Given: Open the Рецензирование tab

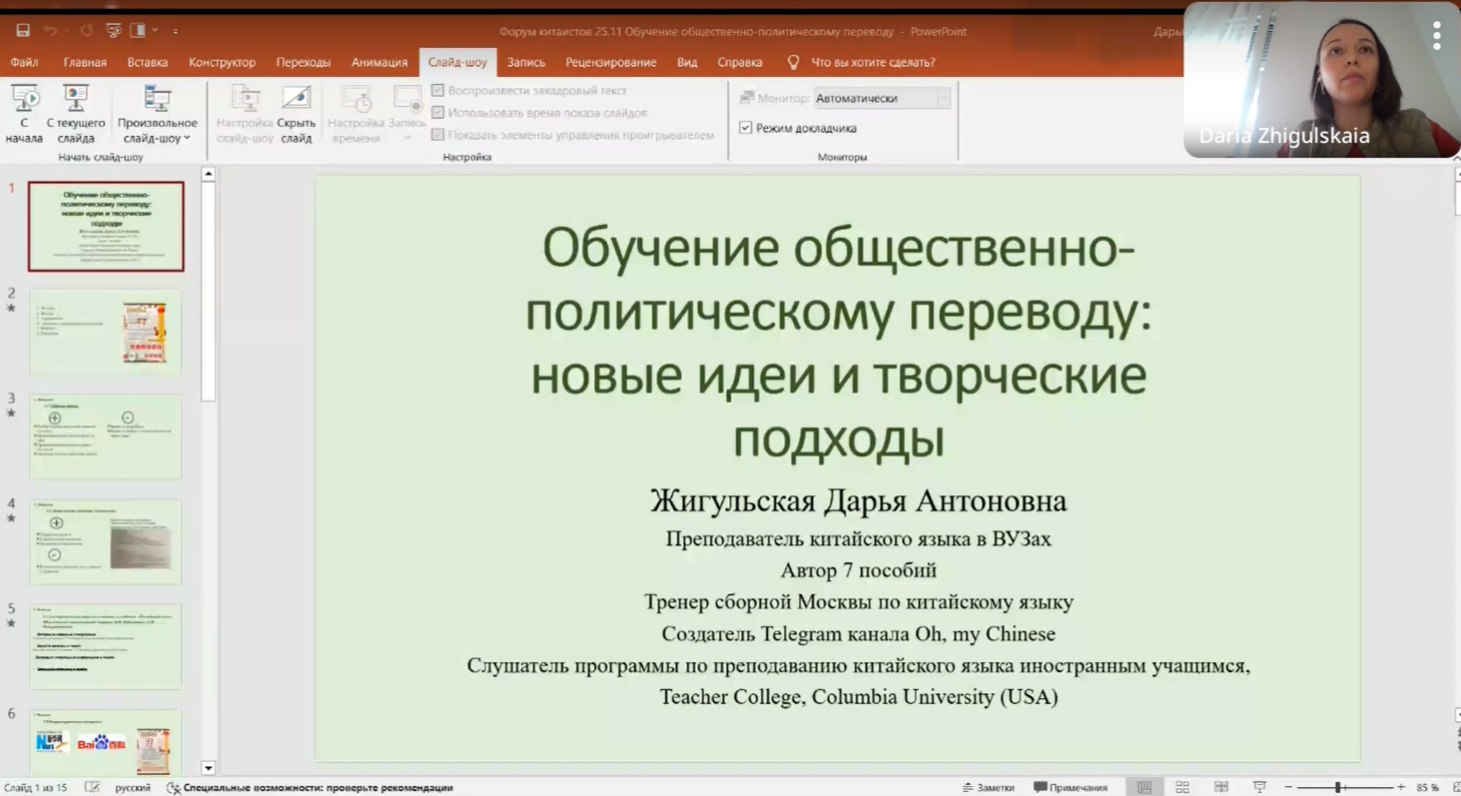Looking at the screenshot, I should 611,62.
